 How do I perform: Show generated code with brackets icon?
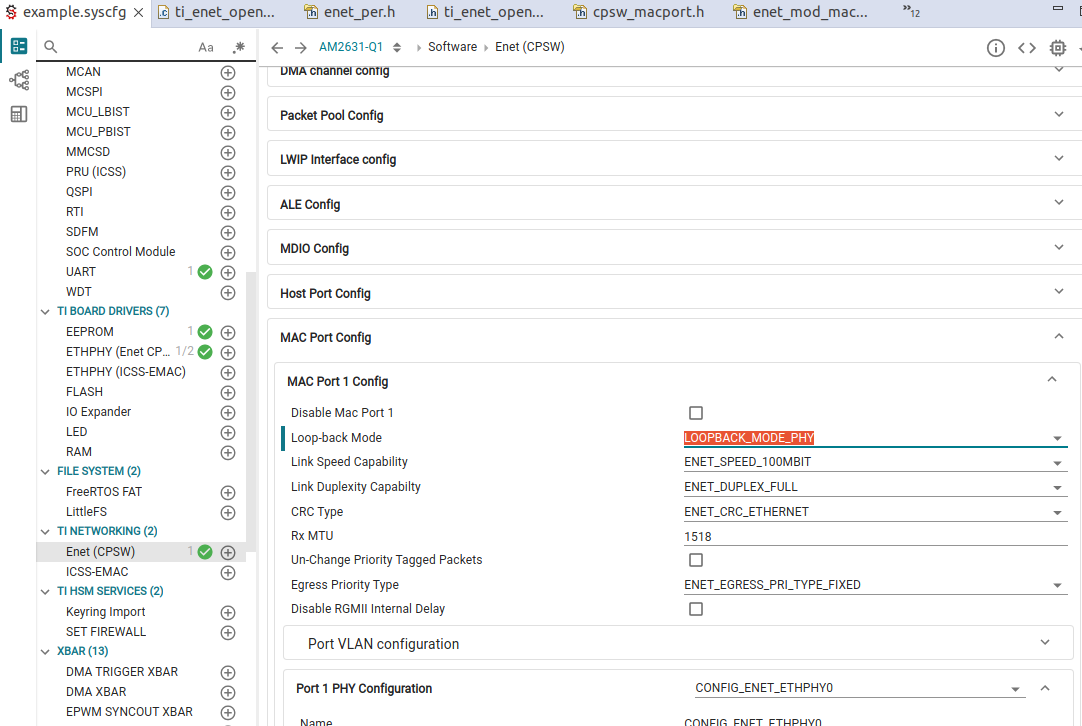tap(1027, 48)
